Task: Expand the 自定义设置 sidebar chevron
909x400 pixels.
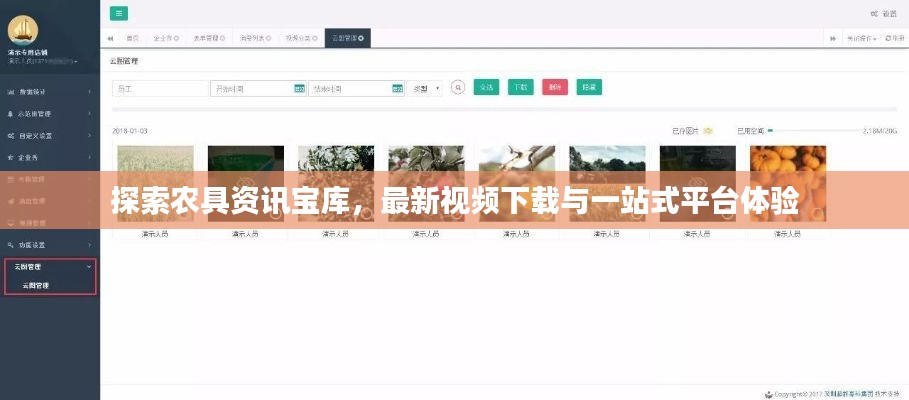Action: (89, 136)
